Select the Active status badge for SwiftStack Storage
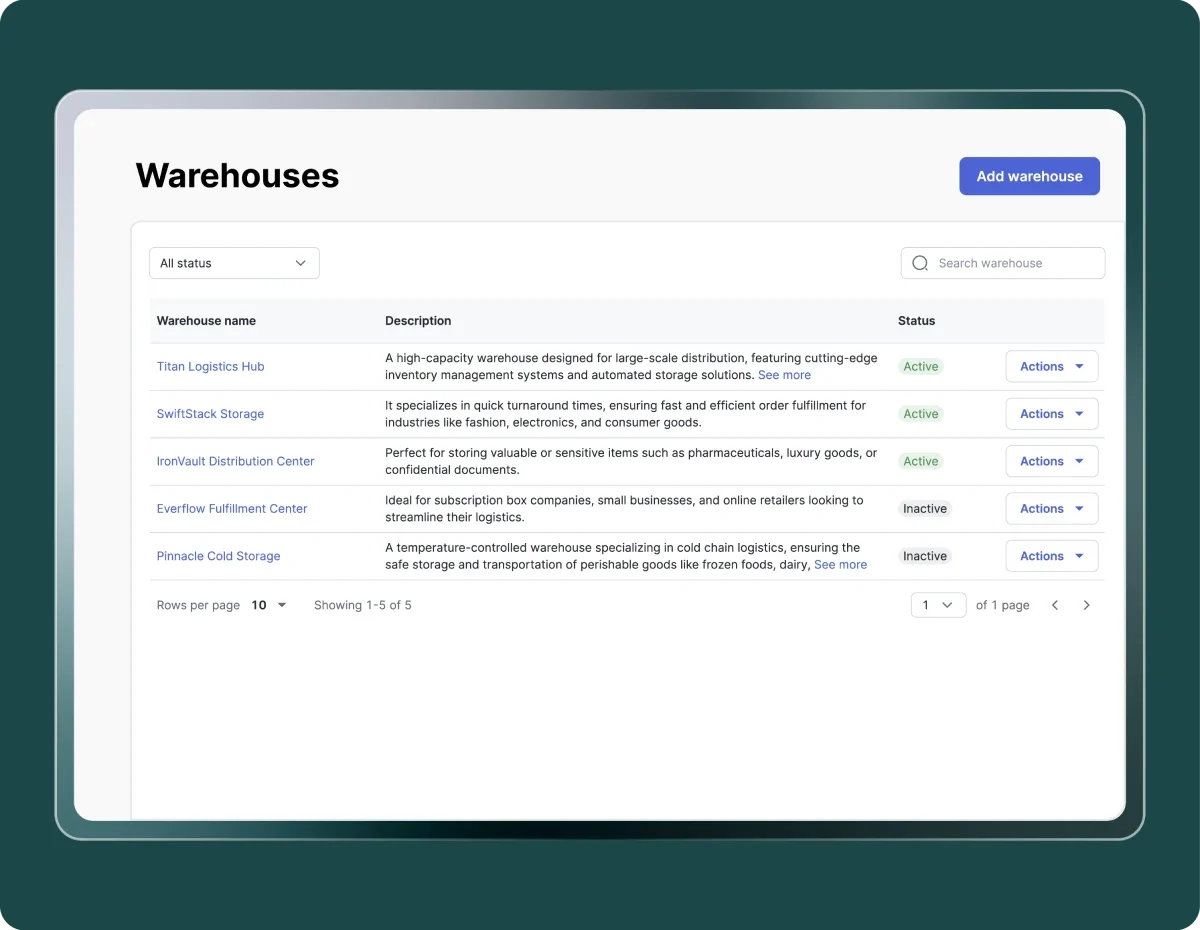1200x930 pixels. (920, 413)
